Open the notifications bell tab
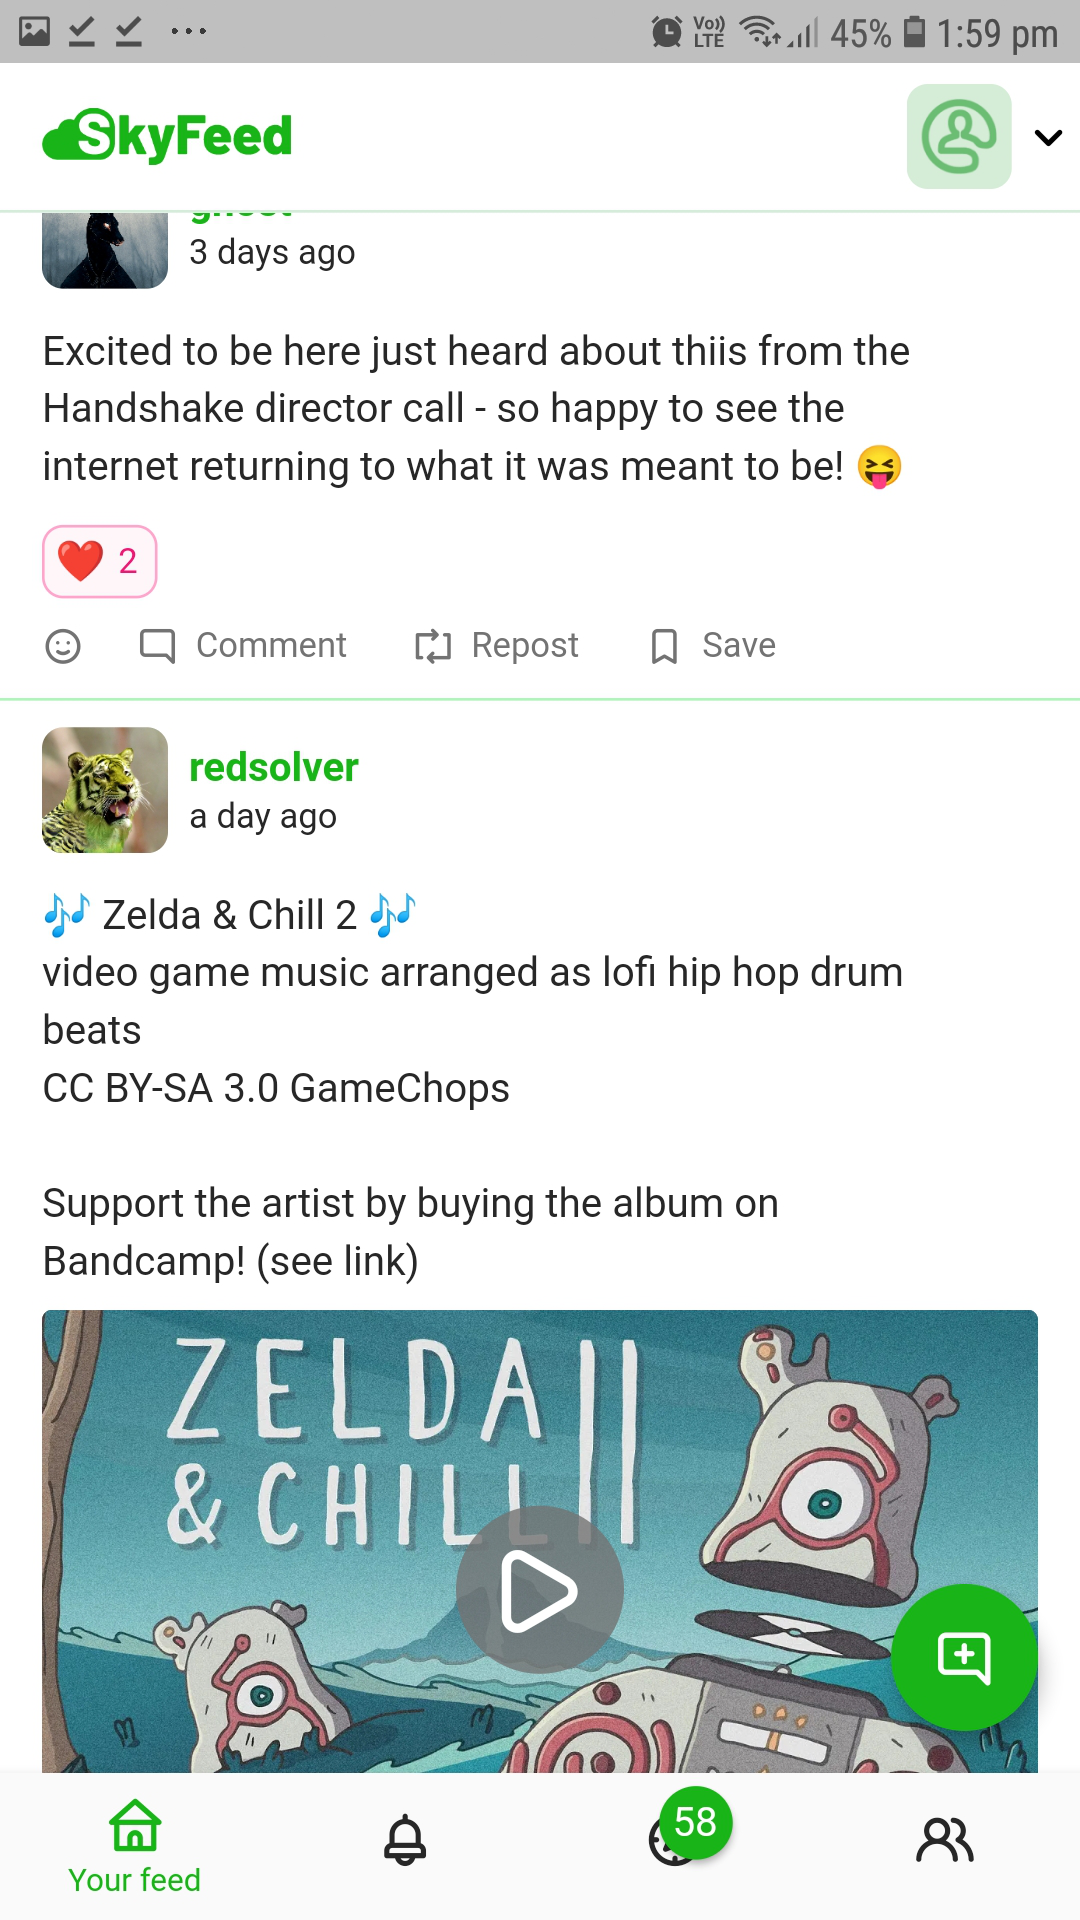 tap(405, 1840)
